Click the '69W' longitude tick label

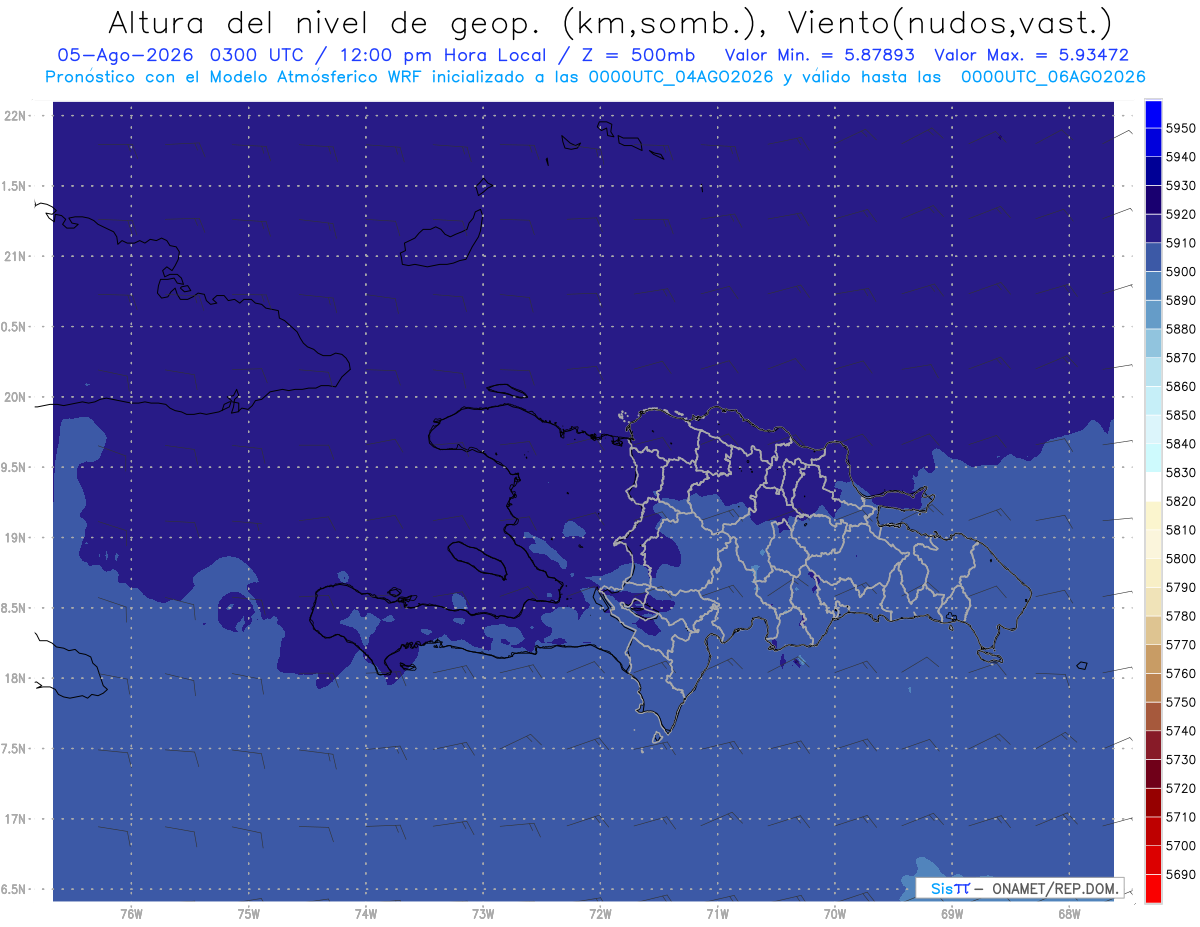pos(951,913)
